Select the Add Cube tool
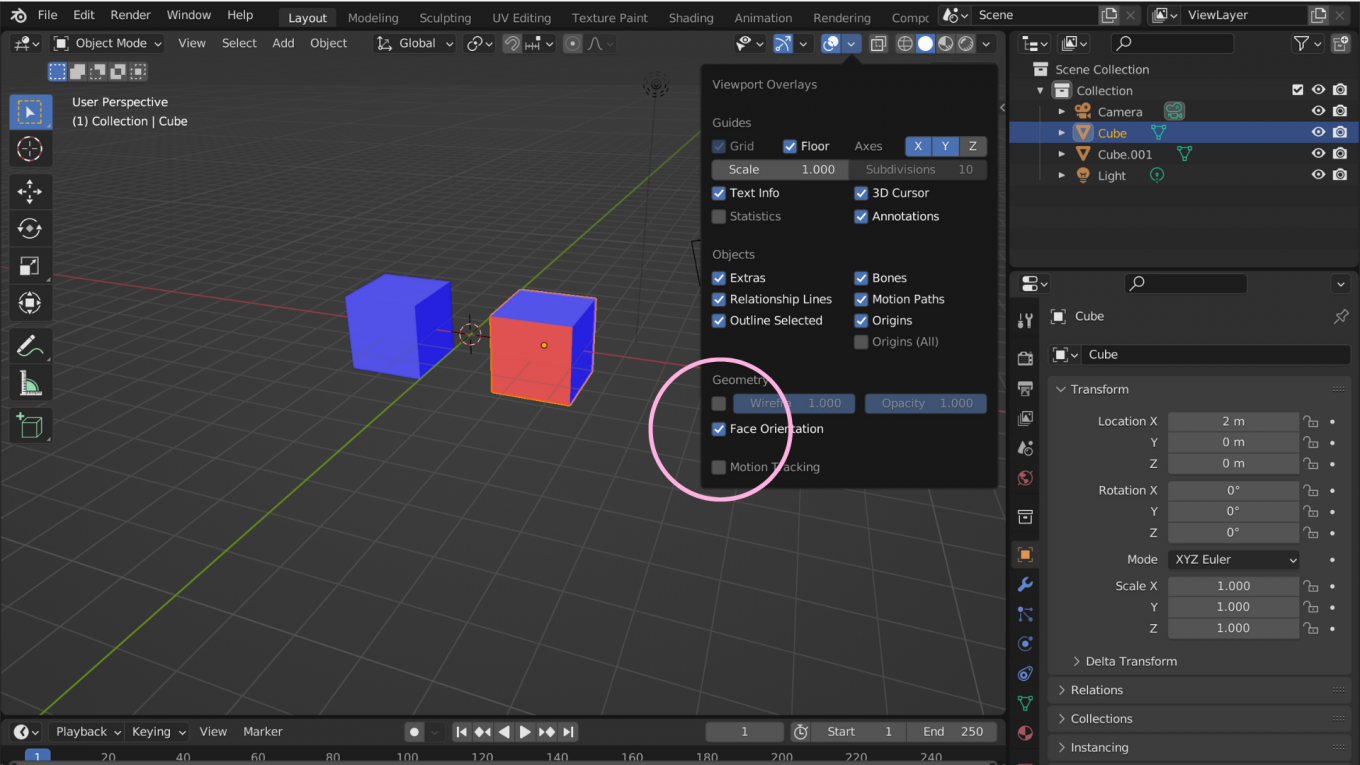Screen dimensions: 1360x765 (30, 426)
